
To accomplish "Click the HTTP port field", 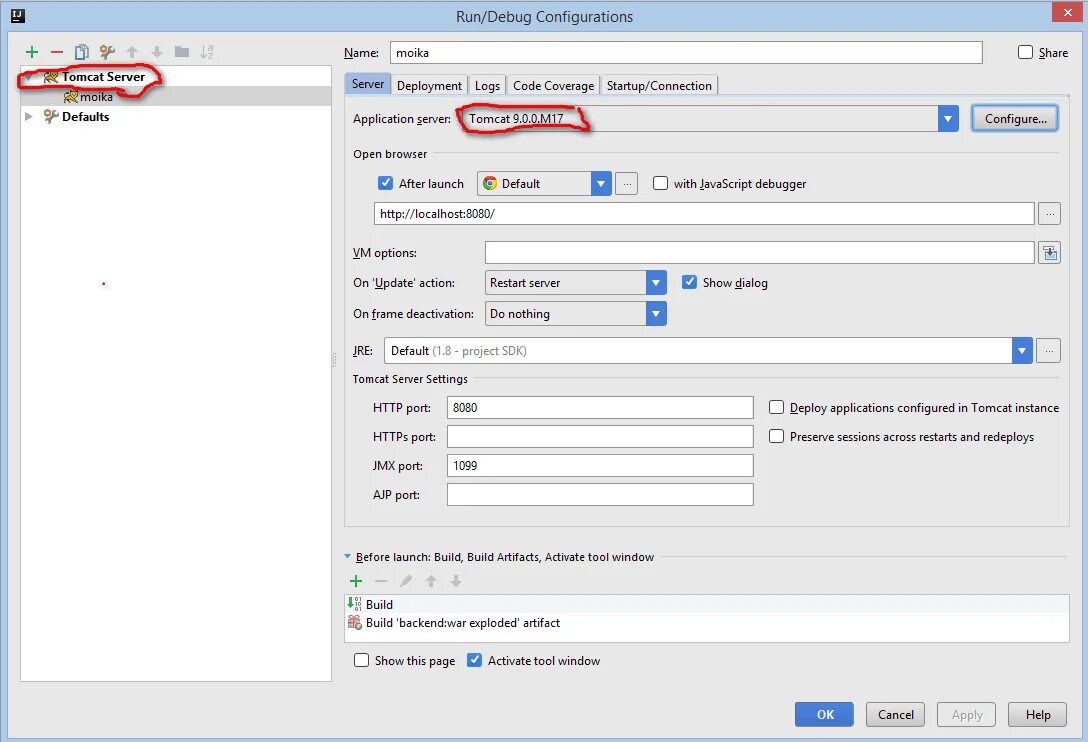I will tap(600, 407).
